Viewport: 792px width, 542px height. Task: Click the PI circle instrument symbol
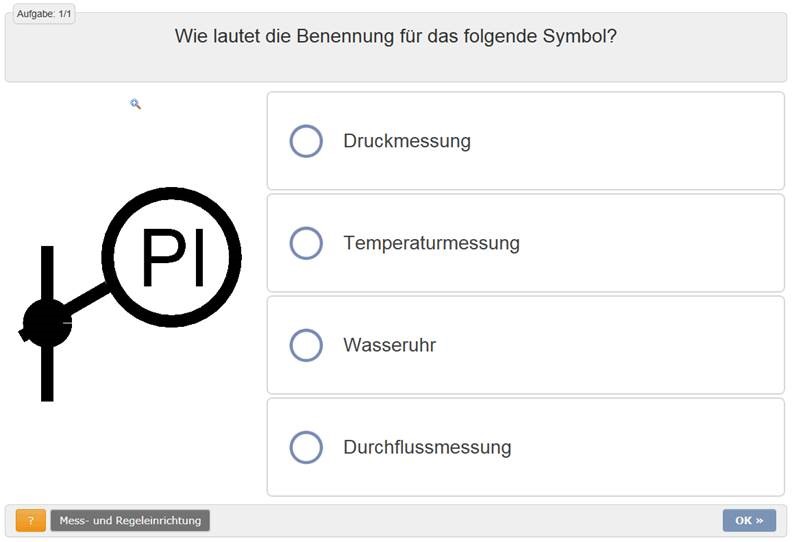[173, 257]
